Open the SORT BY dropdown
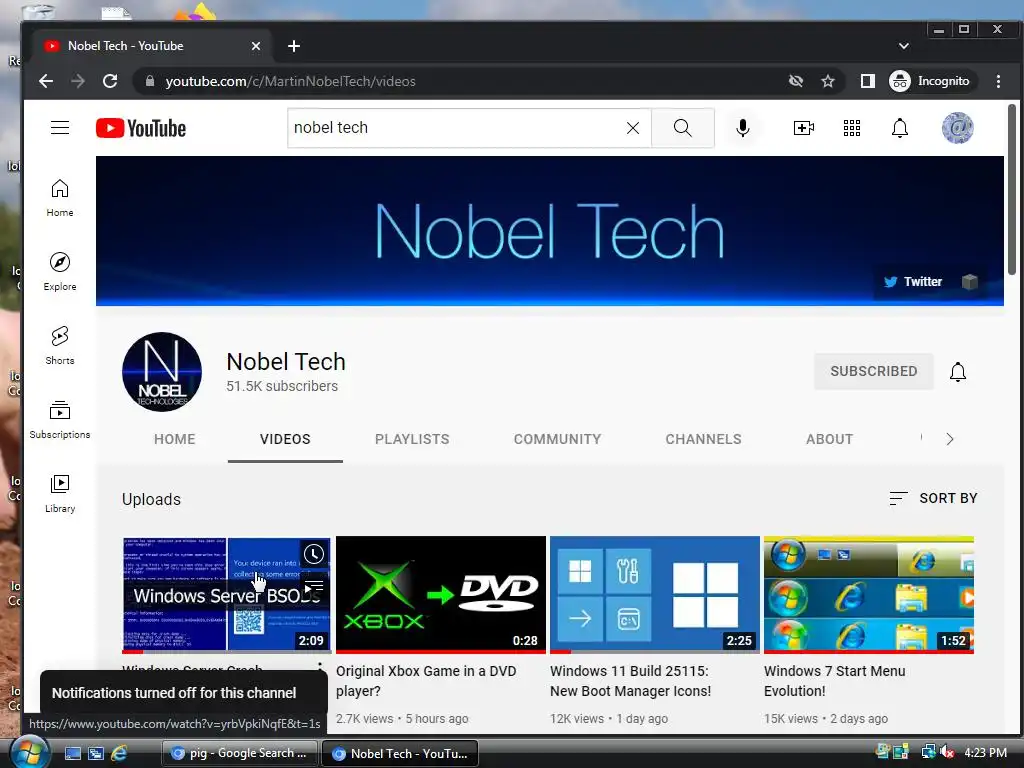The width and height of the screenshot is (1024, 768). coord(933,498)
